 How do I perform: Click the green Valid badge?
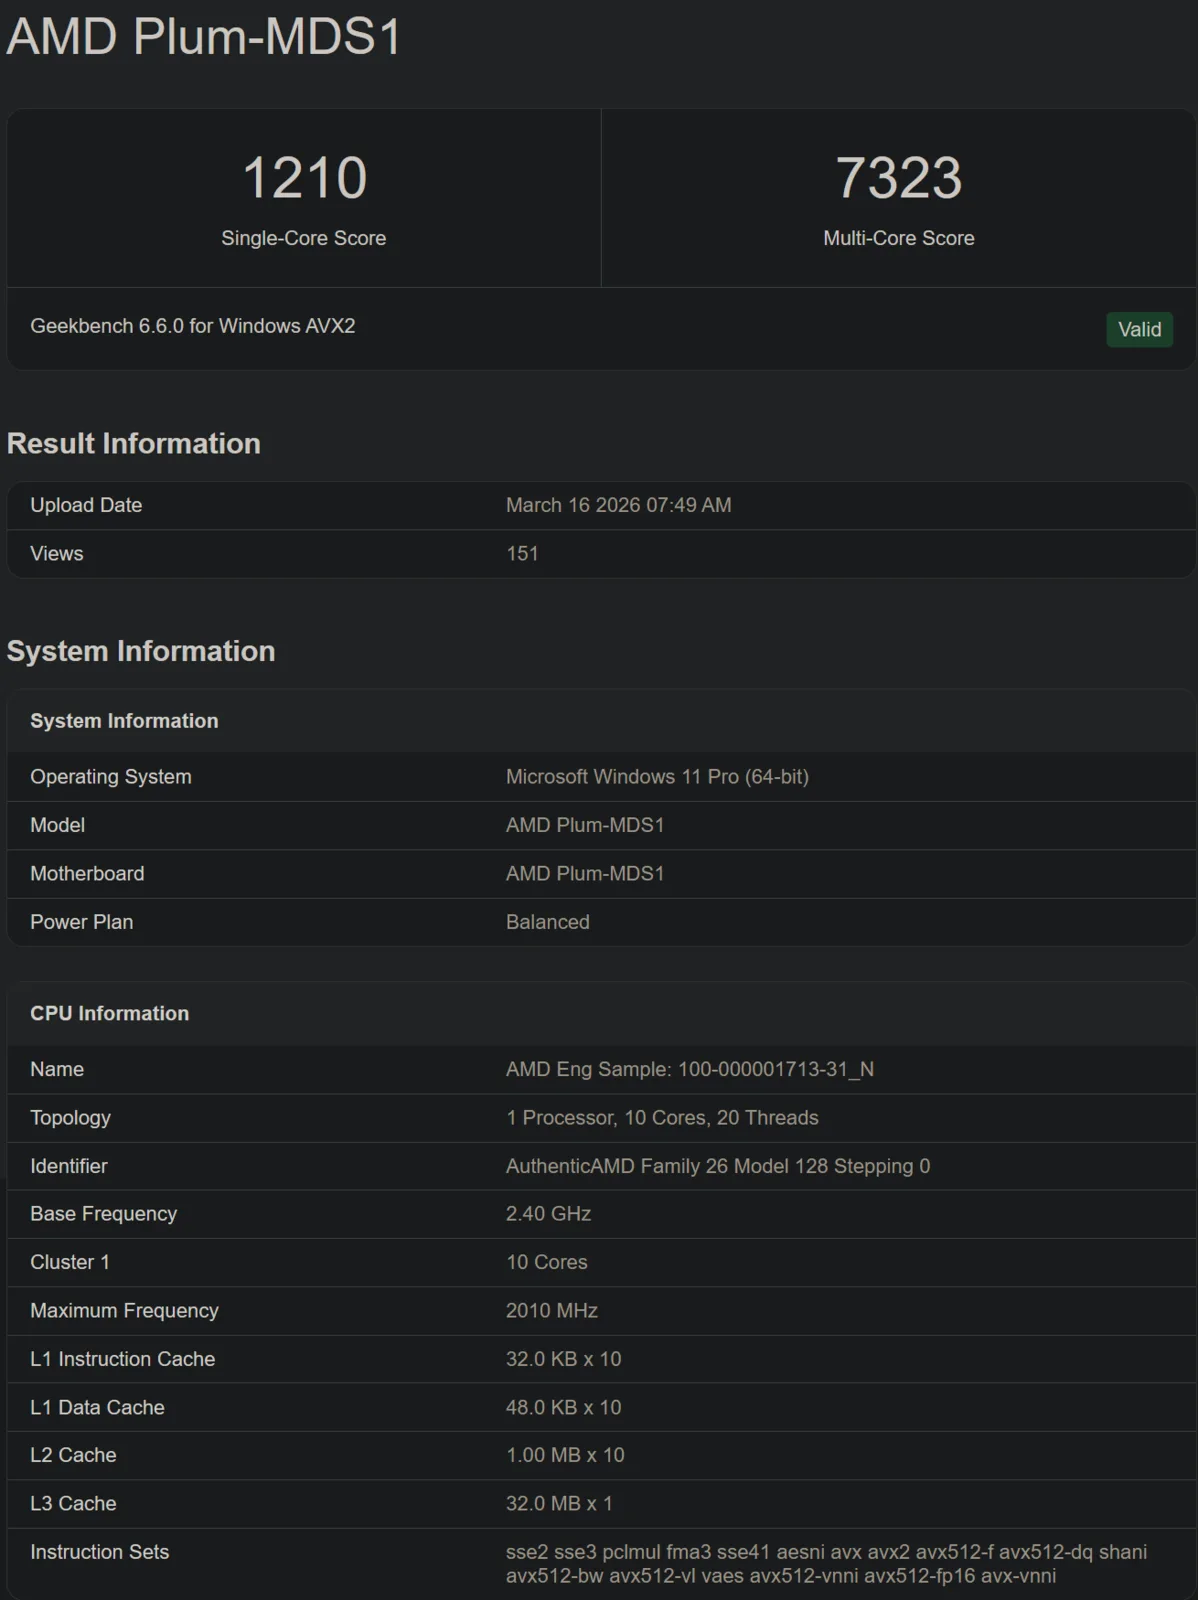pyautogui.click(x=1139, y=330)
